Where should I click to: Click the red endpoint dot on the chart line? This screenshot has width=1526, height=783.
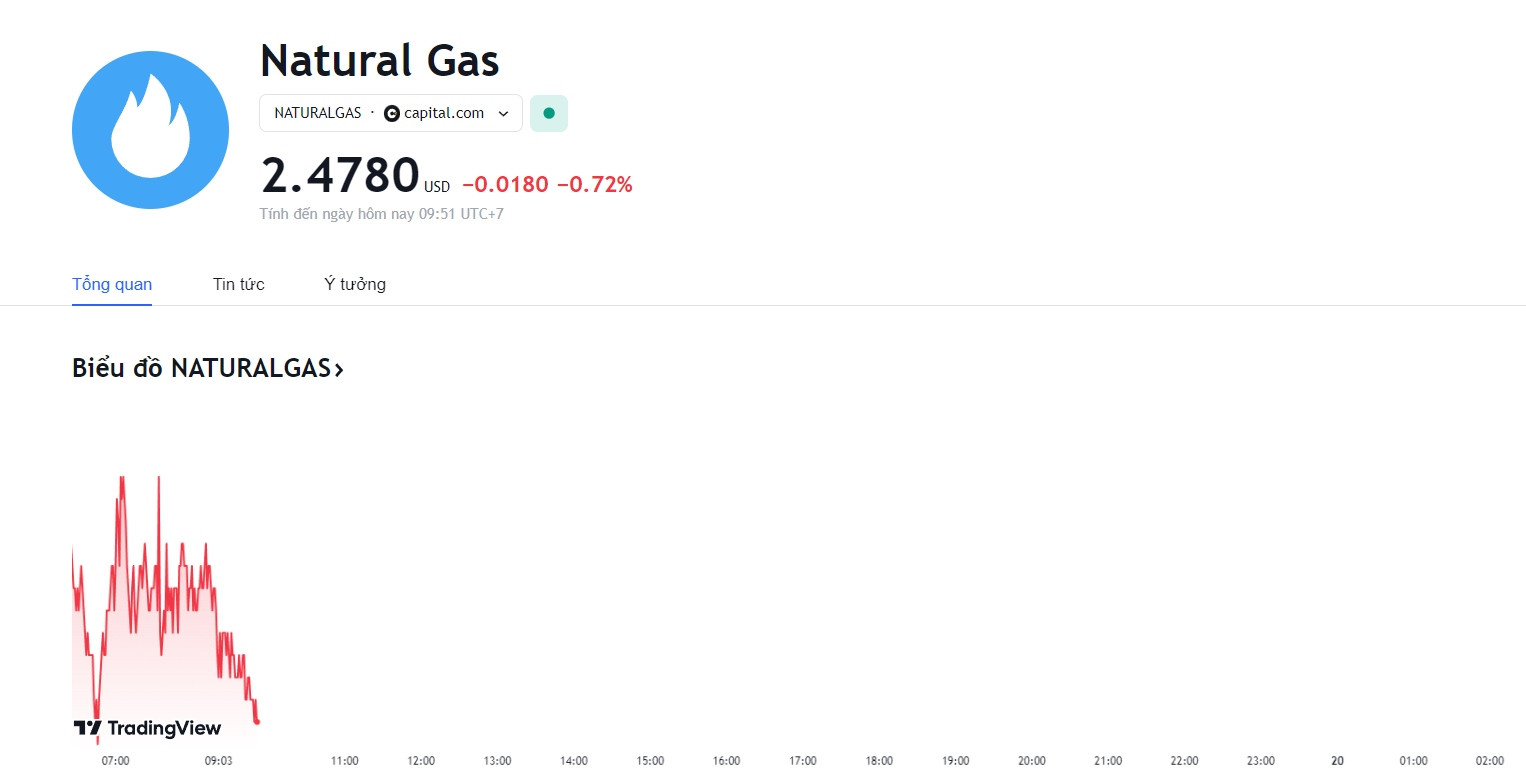pyautogui.click(x=258, y=721)
